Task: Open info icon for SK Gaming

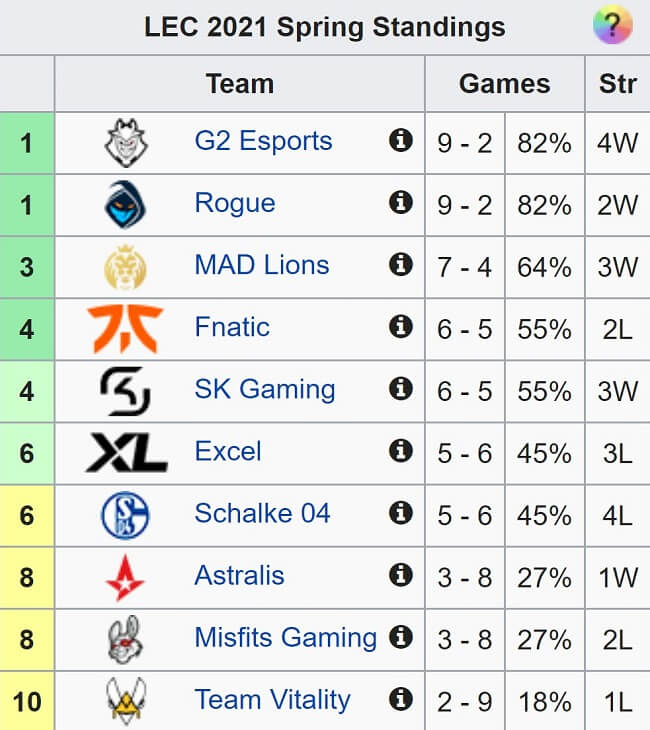Action: (401, 389)
